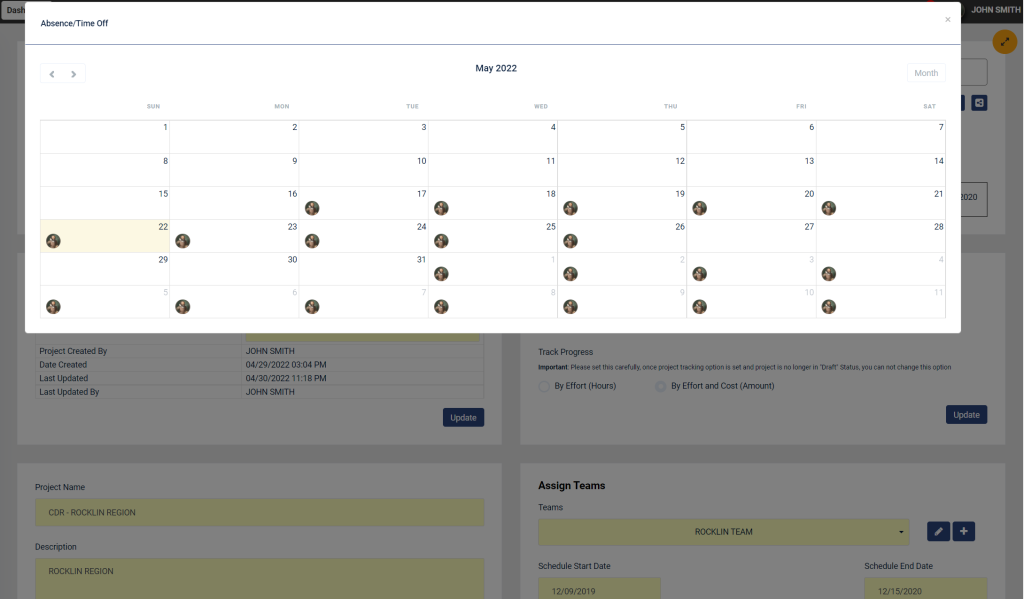Open avatar on May 24
The width and height of the screenshot is (1024, 599).
312,241
